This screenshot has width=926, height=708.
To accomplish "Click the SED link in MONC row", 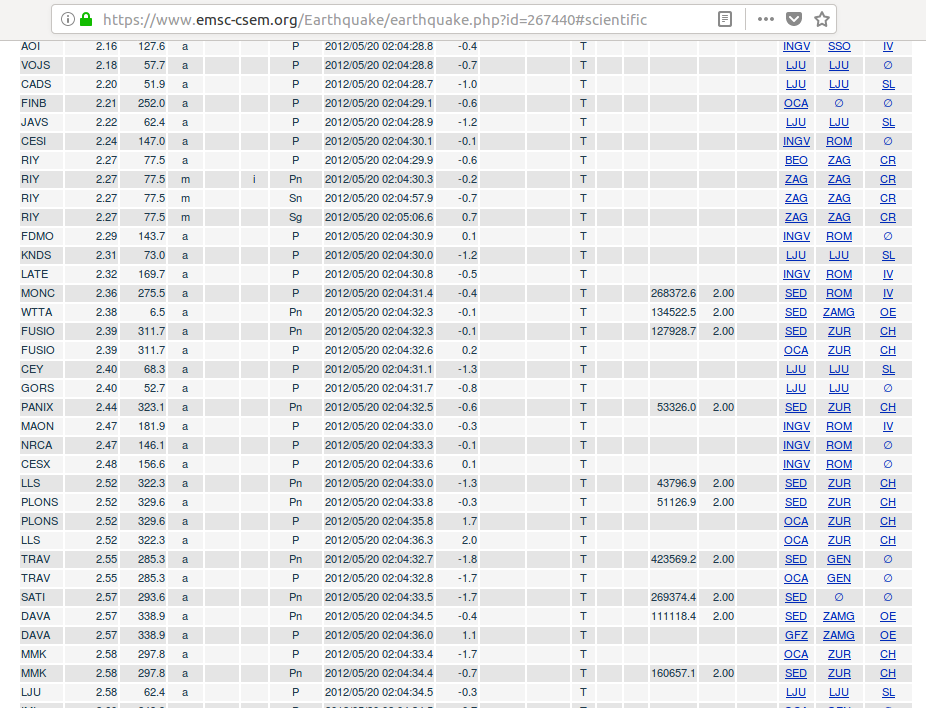I will 796,293.
